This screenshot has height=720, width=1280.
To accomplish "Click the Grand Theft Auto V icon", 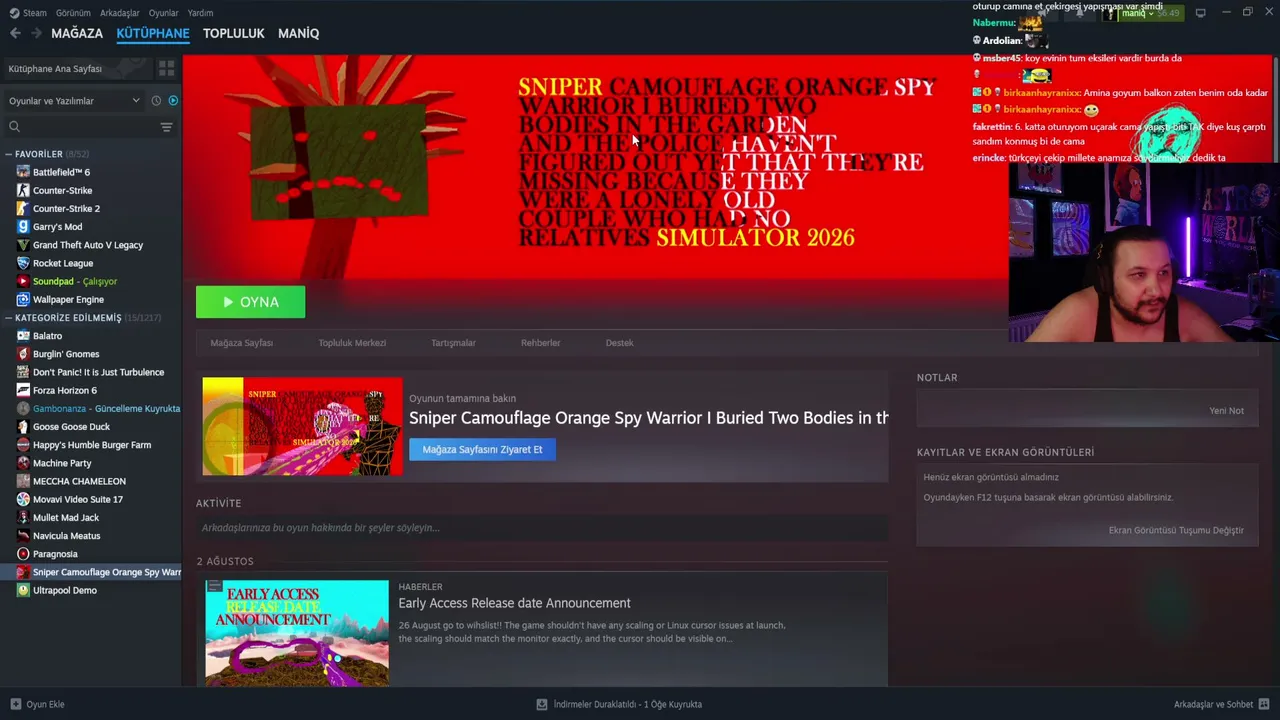I will click(x=23, y=245).
